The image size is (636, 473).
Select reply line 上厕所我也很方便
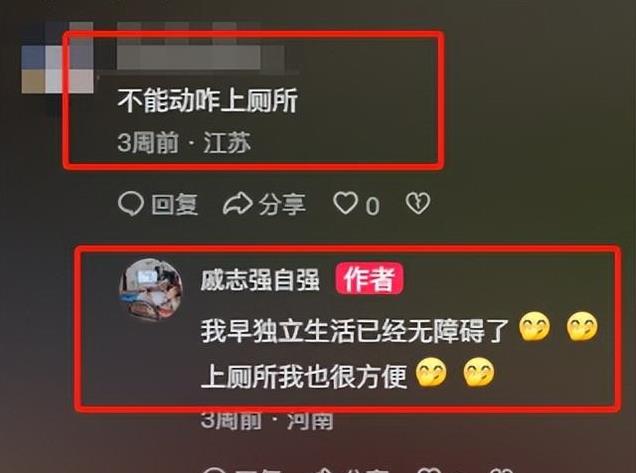(304, 376)
